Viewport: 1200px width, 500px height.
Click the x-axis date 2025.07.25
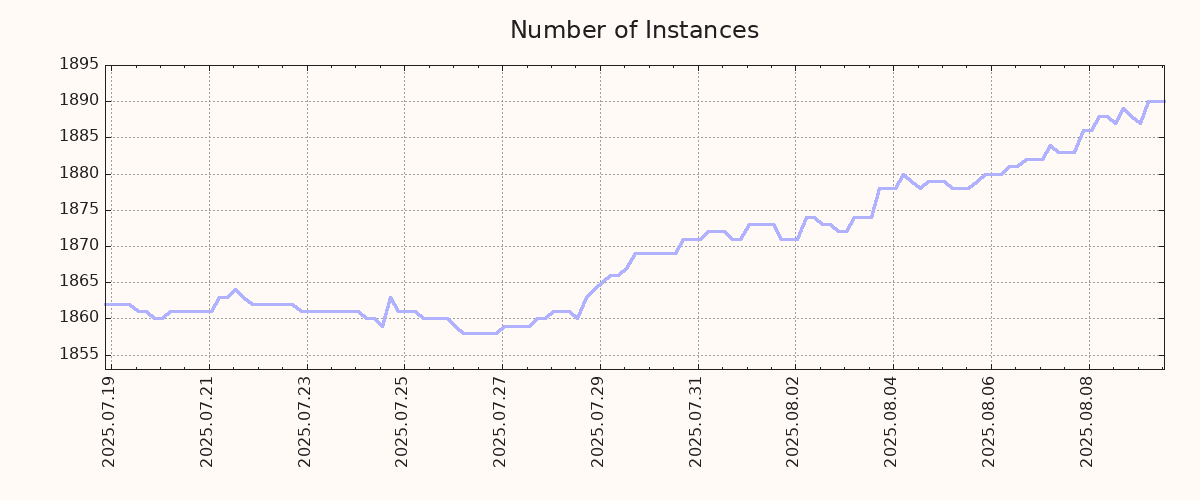[x=403, y=421]
